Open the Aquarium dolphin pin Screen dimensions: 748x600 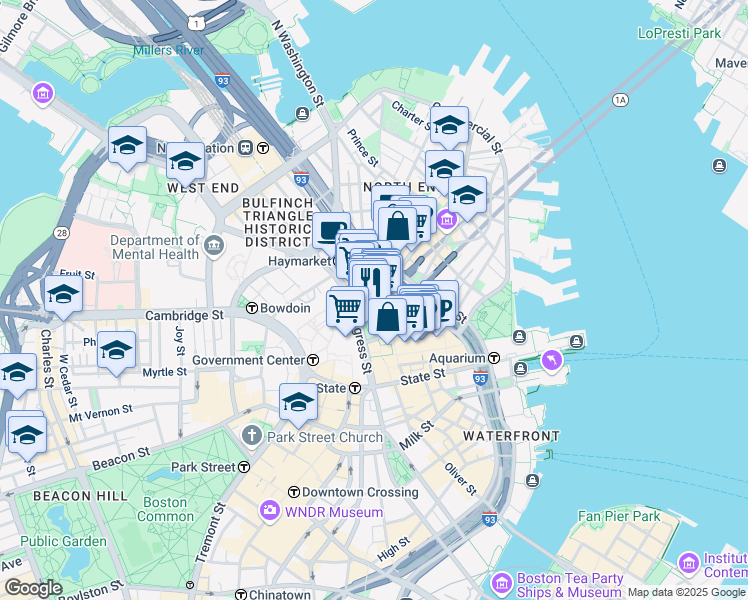pos(552,361)
